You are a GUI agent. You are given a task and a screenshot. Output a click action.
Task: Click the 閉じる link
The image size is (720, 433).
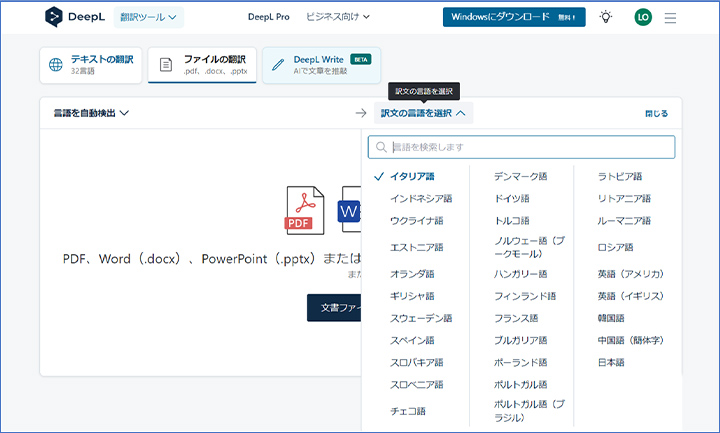pyautogui.click(x=656, y=113)
